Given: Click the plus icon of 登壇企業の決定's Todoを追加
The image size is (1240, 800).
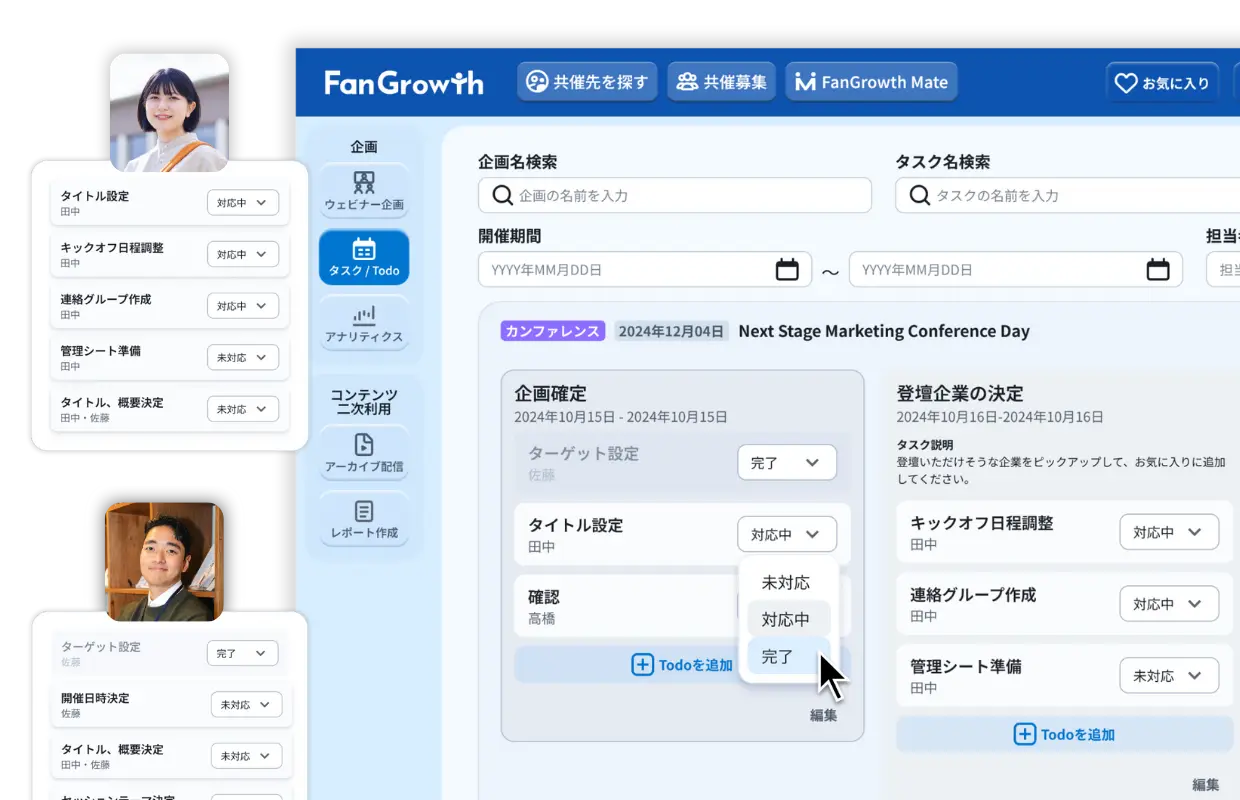Looking at the screenshot, I should point(1025,734).
